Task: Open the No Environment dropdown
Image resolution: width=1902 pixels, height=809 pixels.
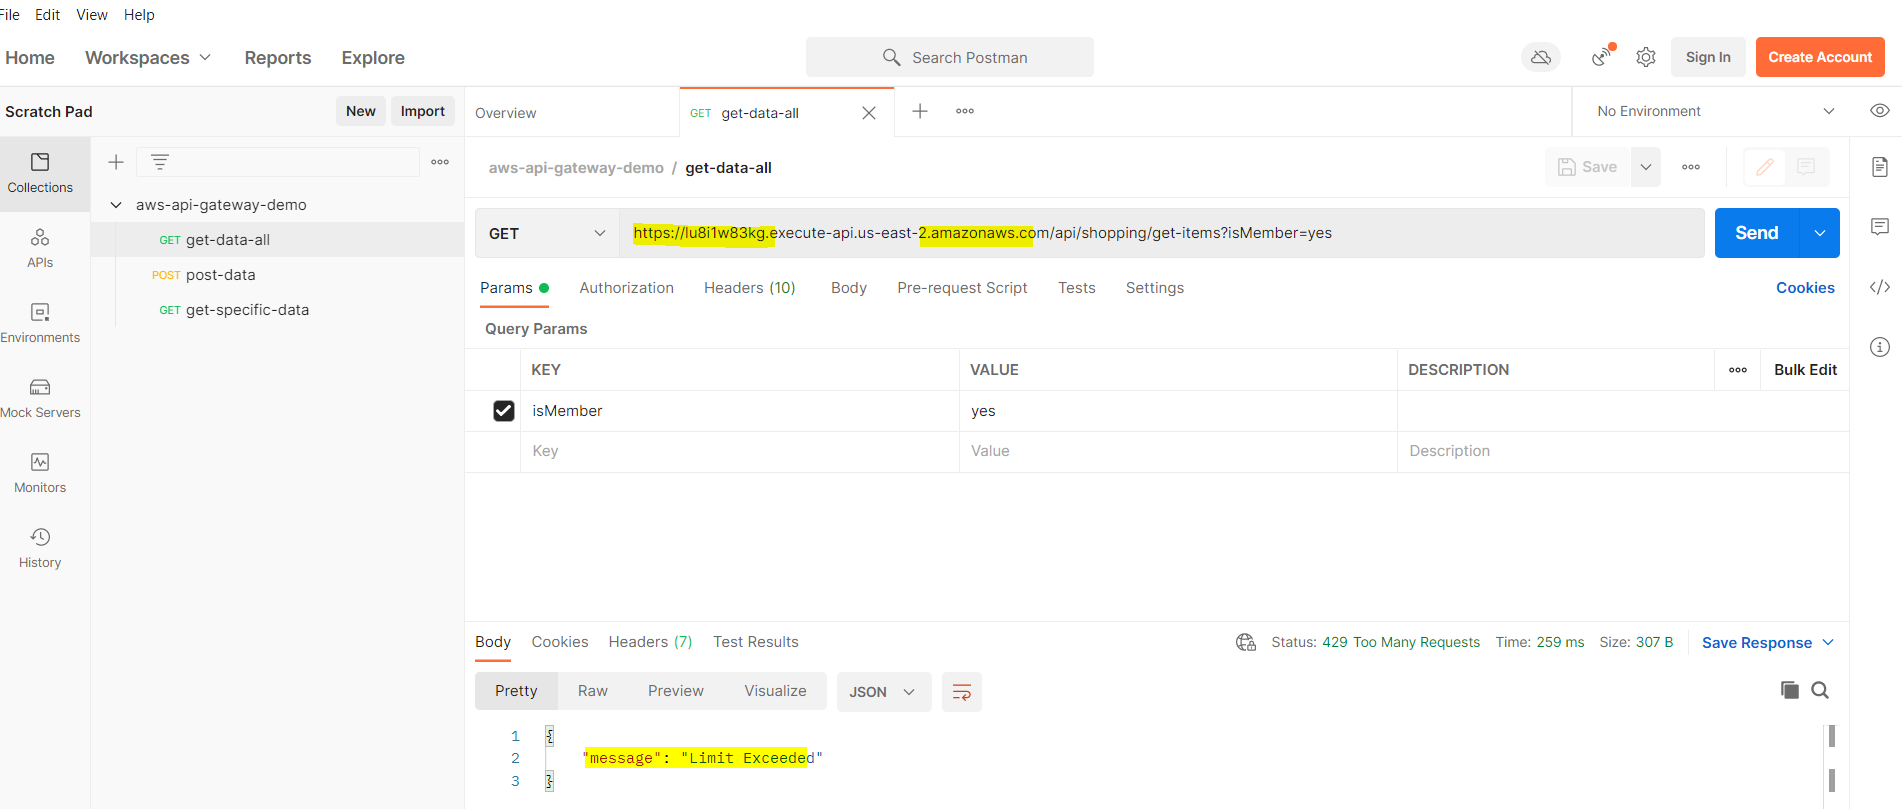Action: pos(1716,111)
